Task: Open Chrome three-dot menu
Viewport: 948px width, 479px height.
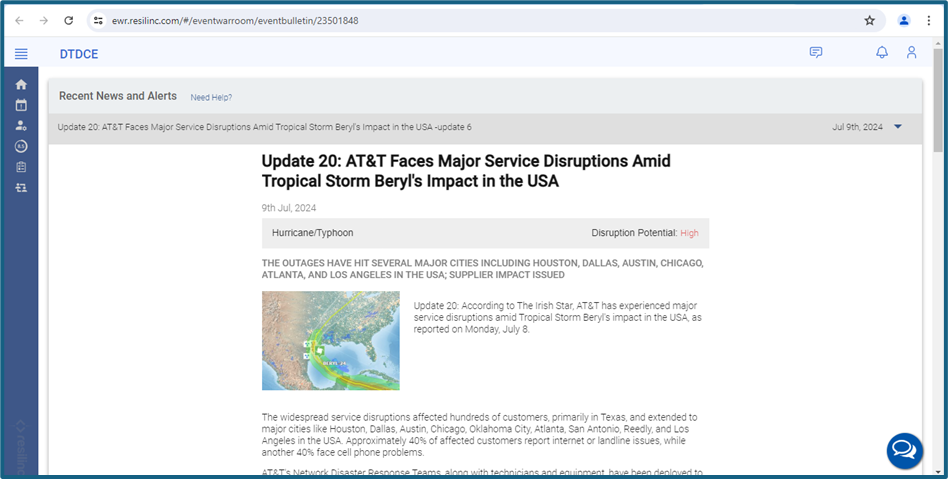Action: (x=929, y=21)
